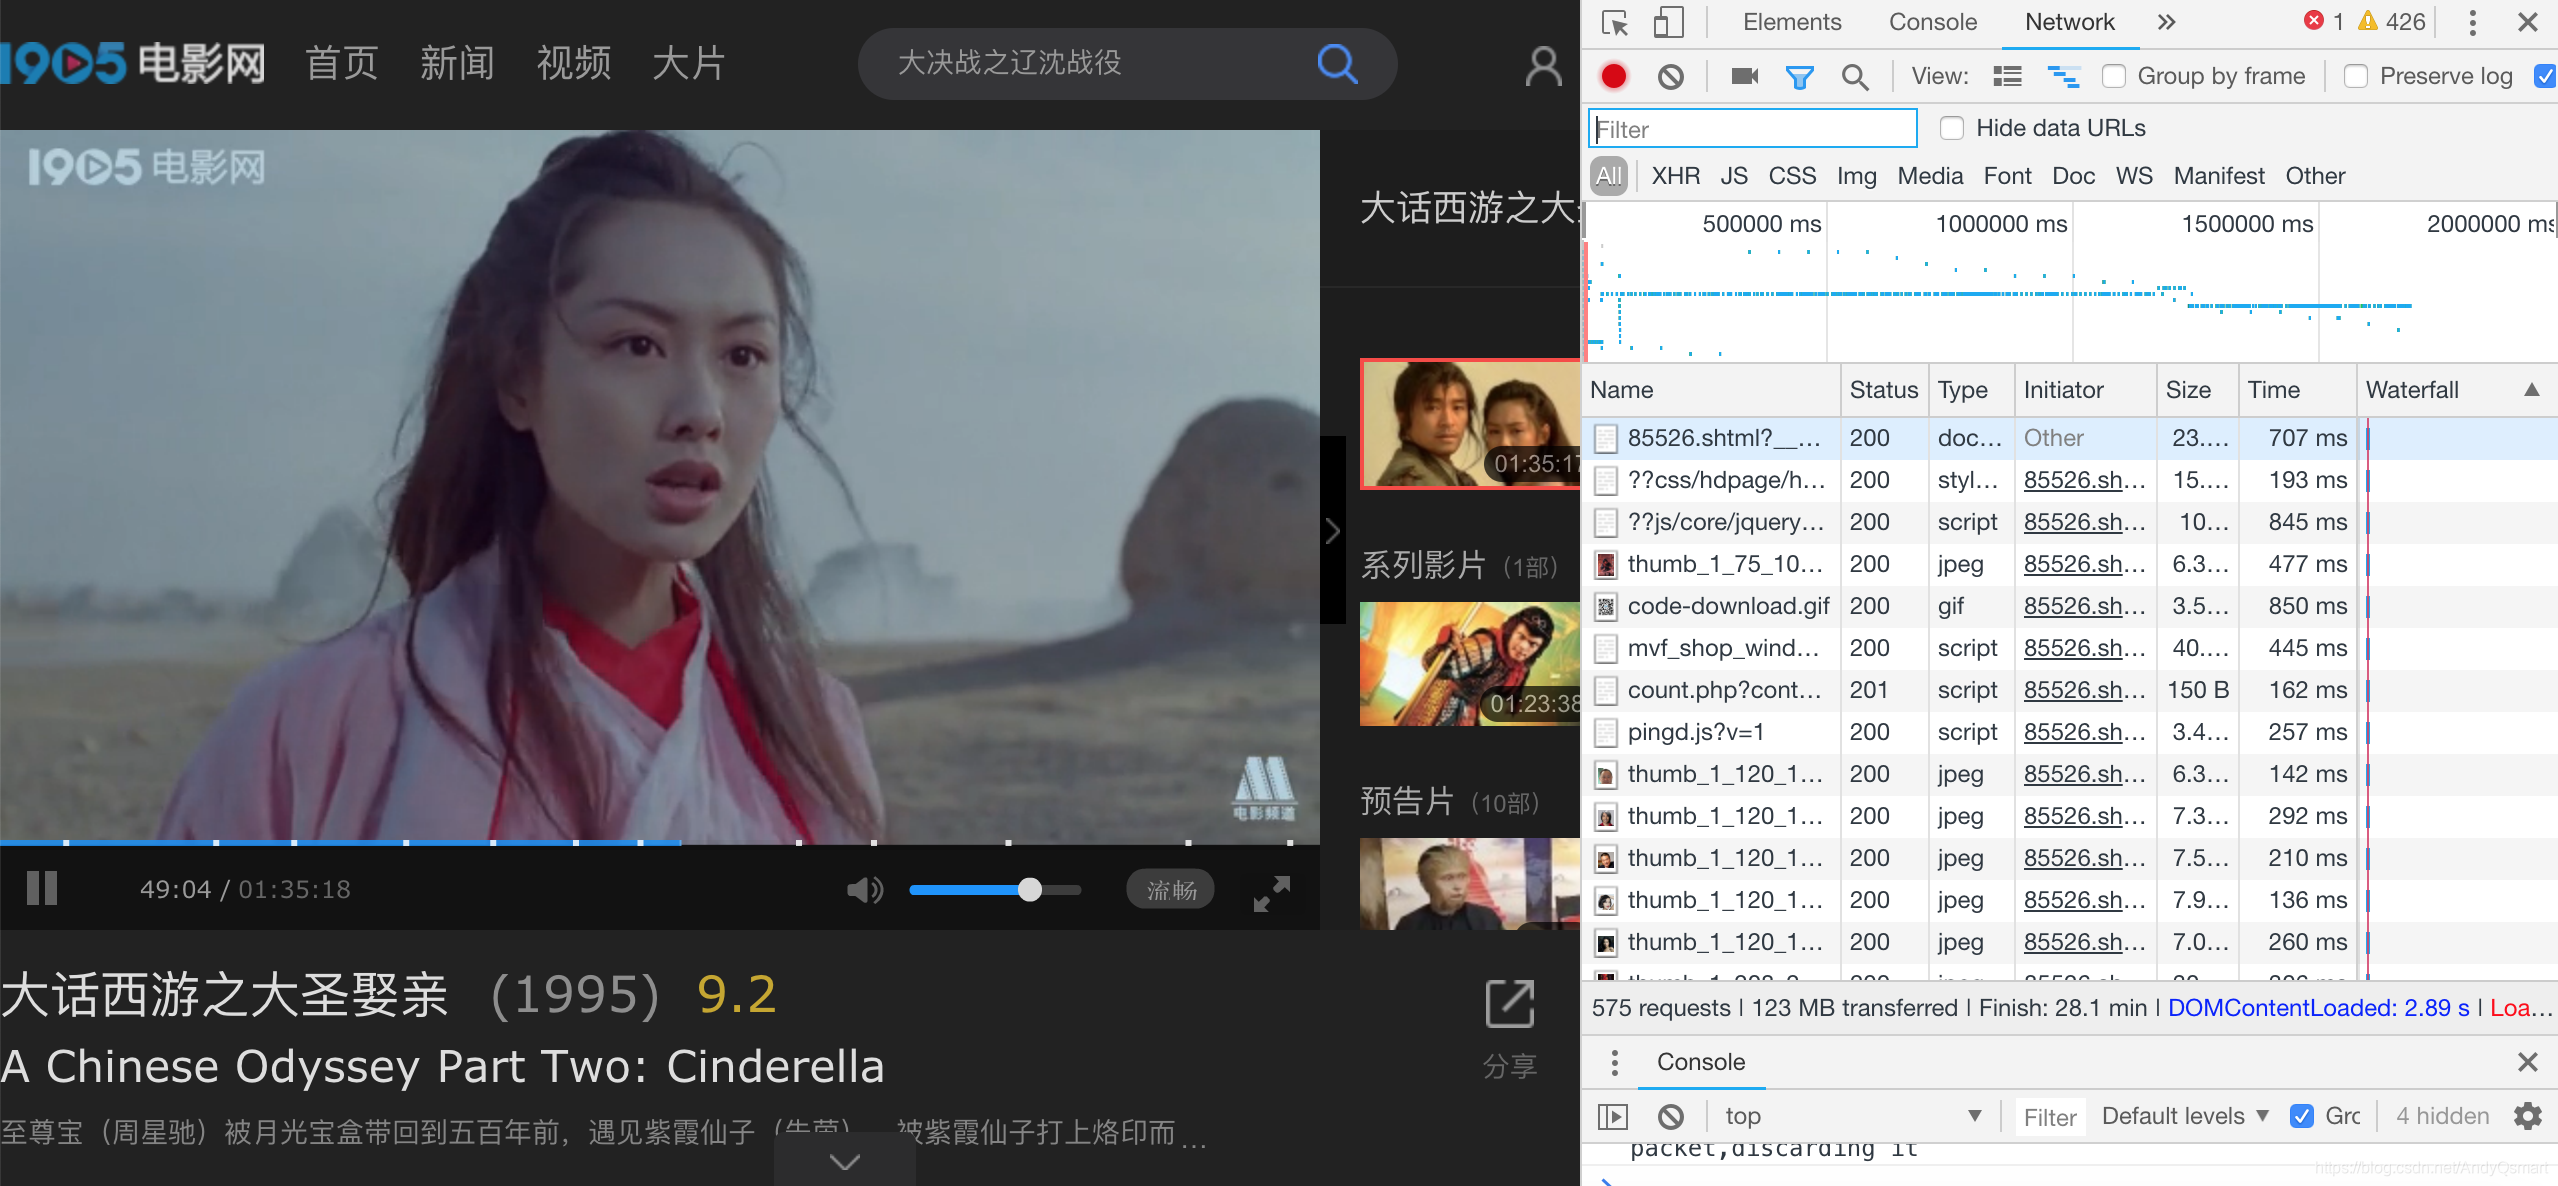Viewport: 2558px width, 1186px height.
Task: Click the capture screenshots camera icon
Action: point(1744,77)
